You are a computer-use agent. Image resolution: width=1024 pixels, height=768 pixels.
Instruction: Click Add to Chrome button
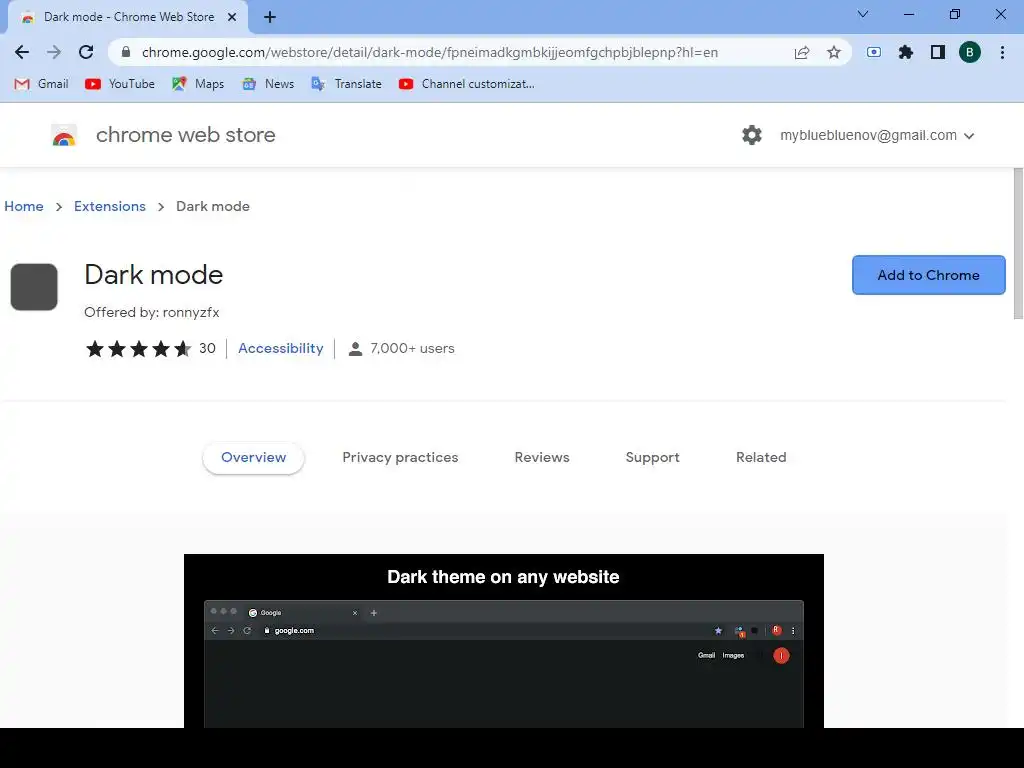928,275
